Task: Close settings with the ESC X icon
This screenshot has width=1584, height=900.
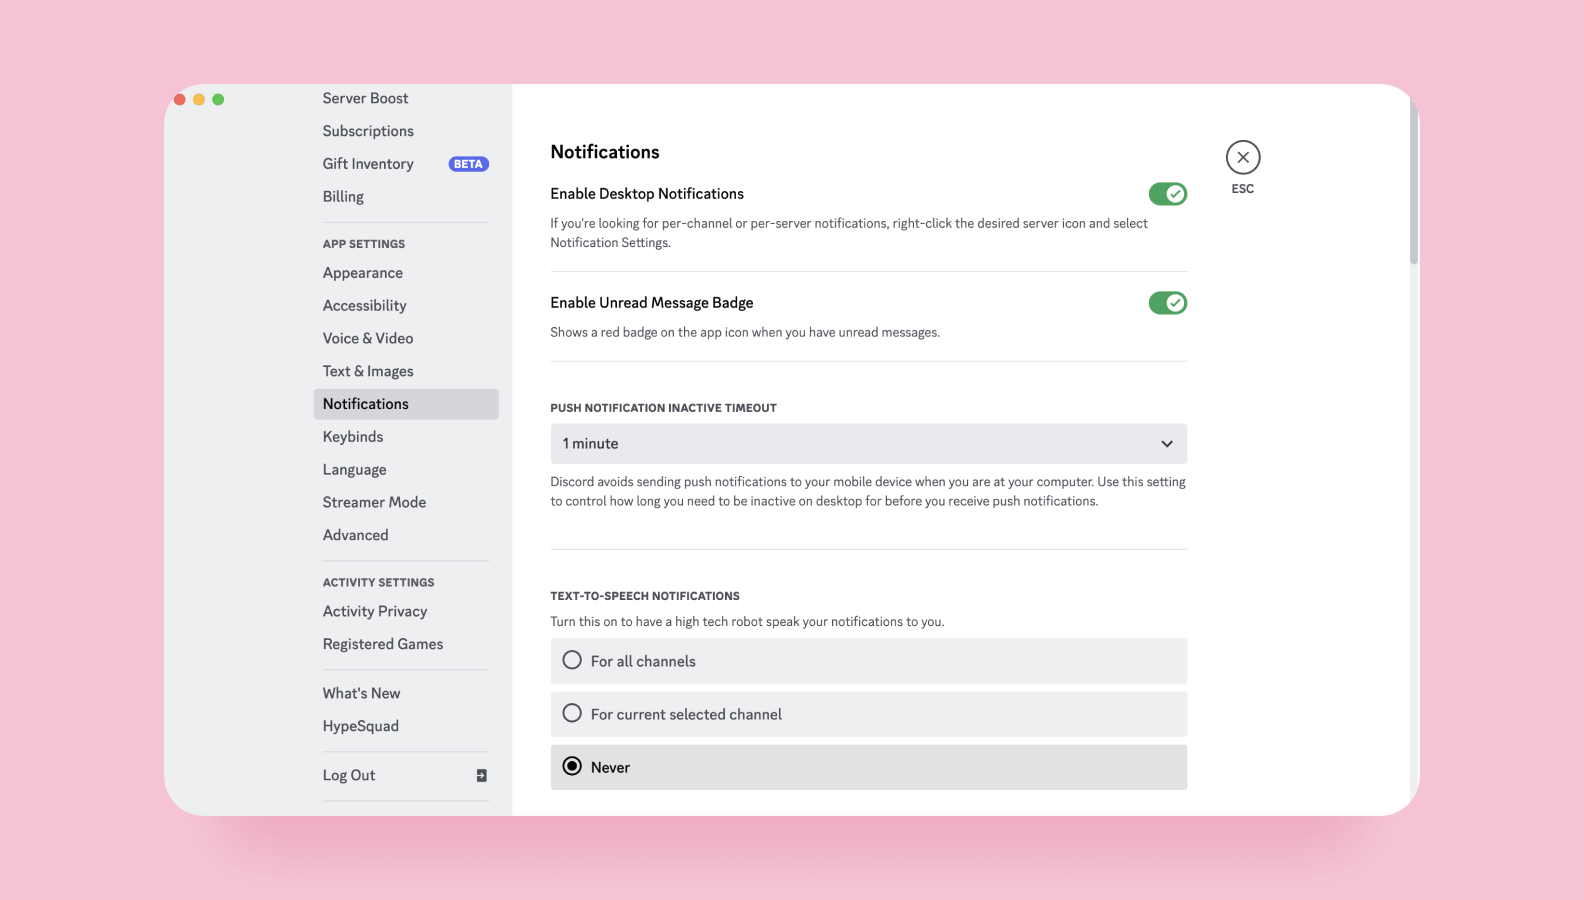Action: coord(1243,157)
